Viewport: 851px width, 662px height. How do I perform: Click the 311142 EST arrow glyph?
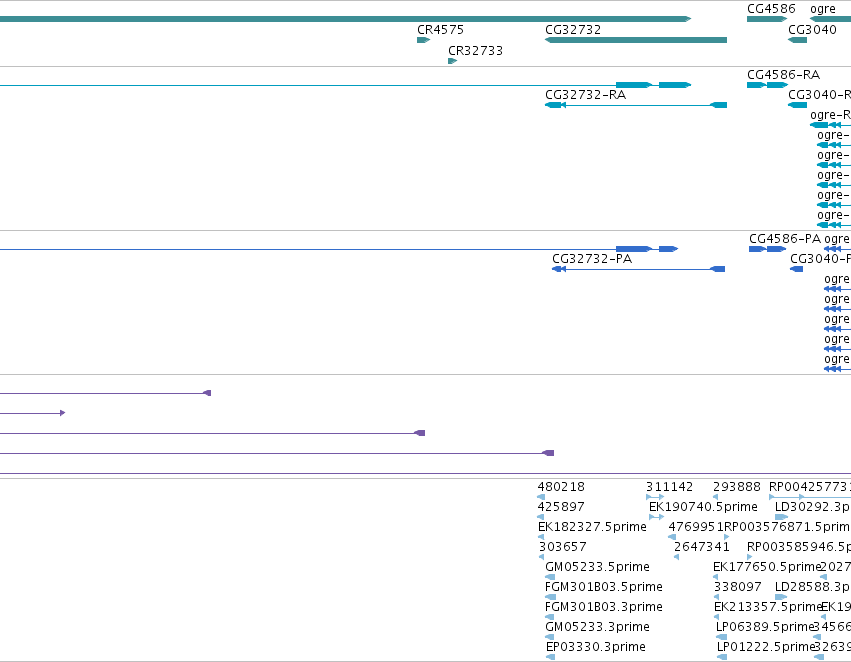click(x=655, y=497)
